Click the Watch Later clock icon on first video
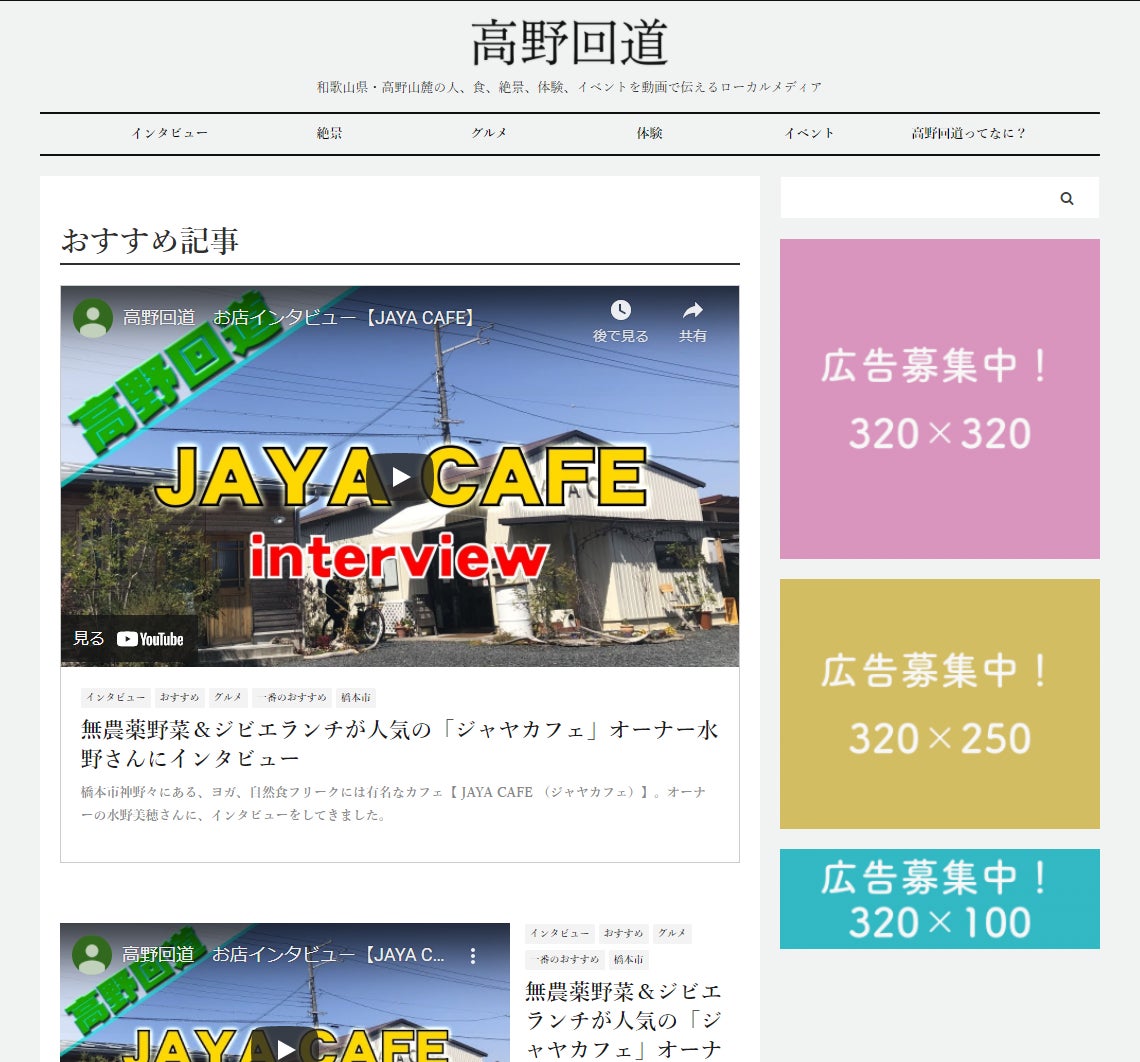 620,310
